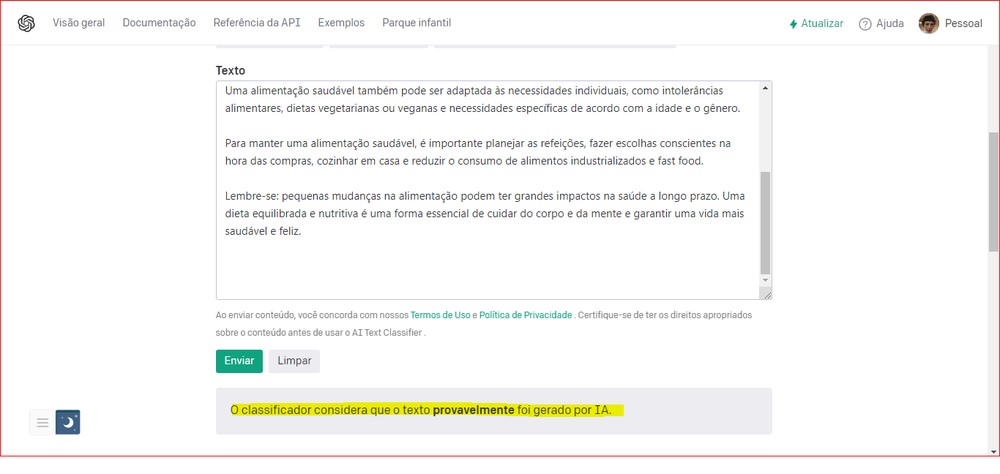The image size is (1000, 474).
Task: Open Referência da API
Action: pyautogui.click(x=256, y=23)
